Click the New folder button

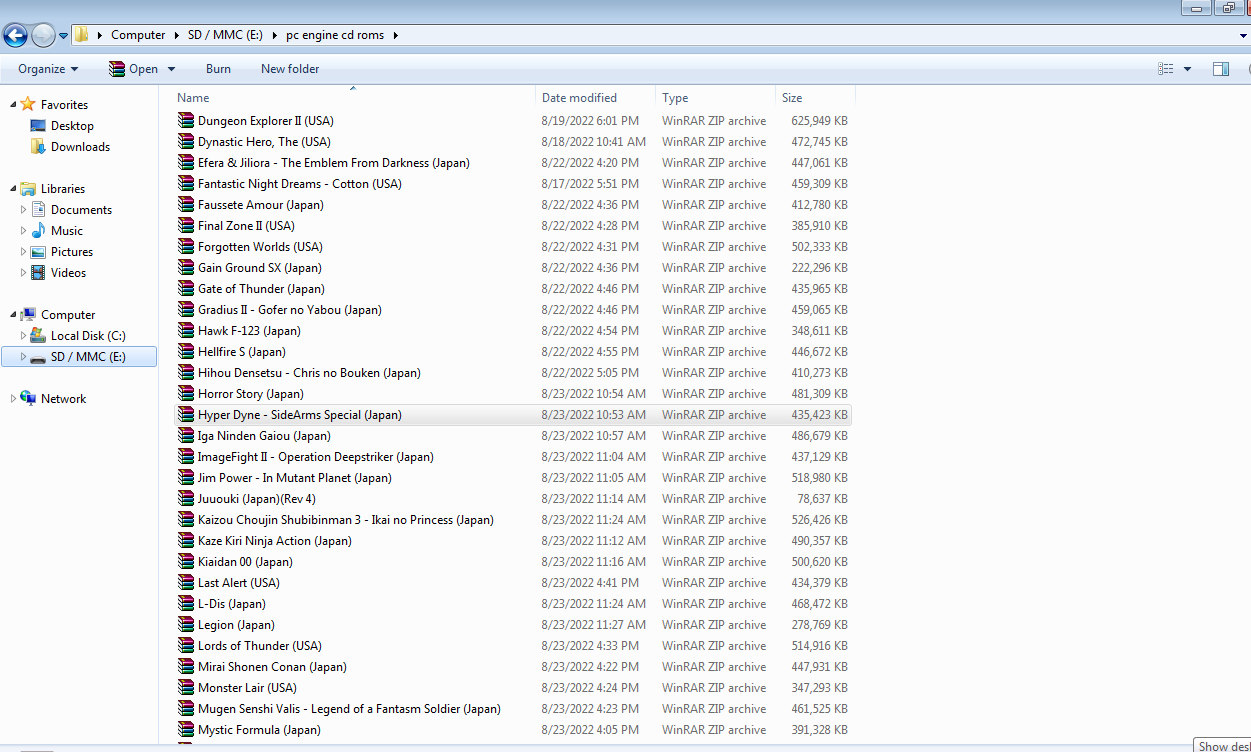point(290,69)
